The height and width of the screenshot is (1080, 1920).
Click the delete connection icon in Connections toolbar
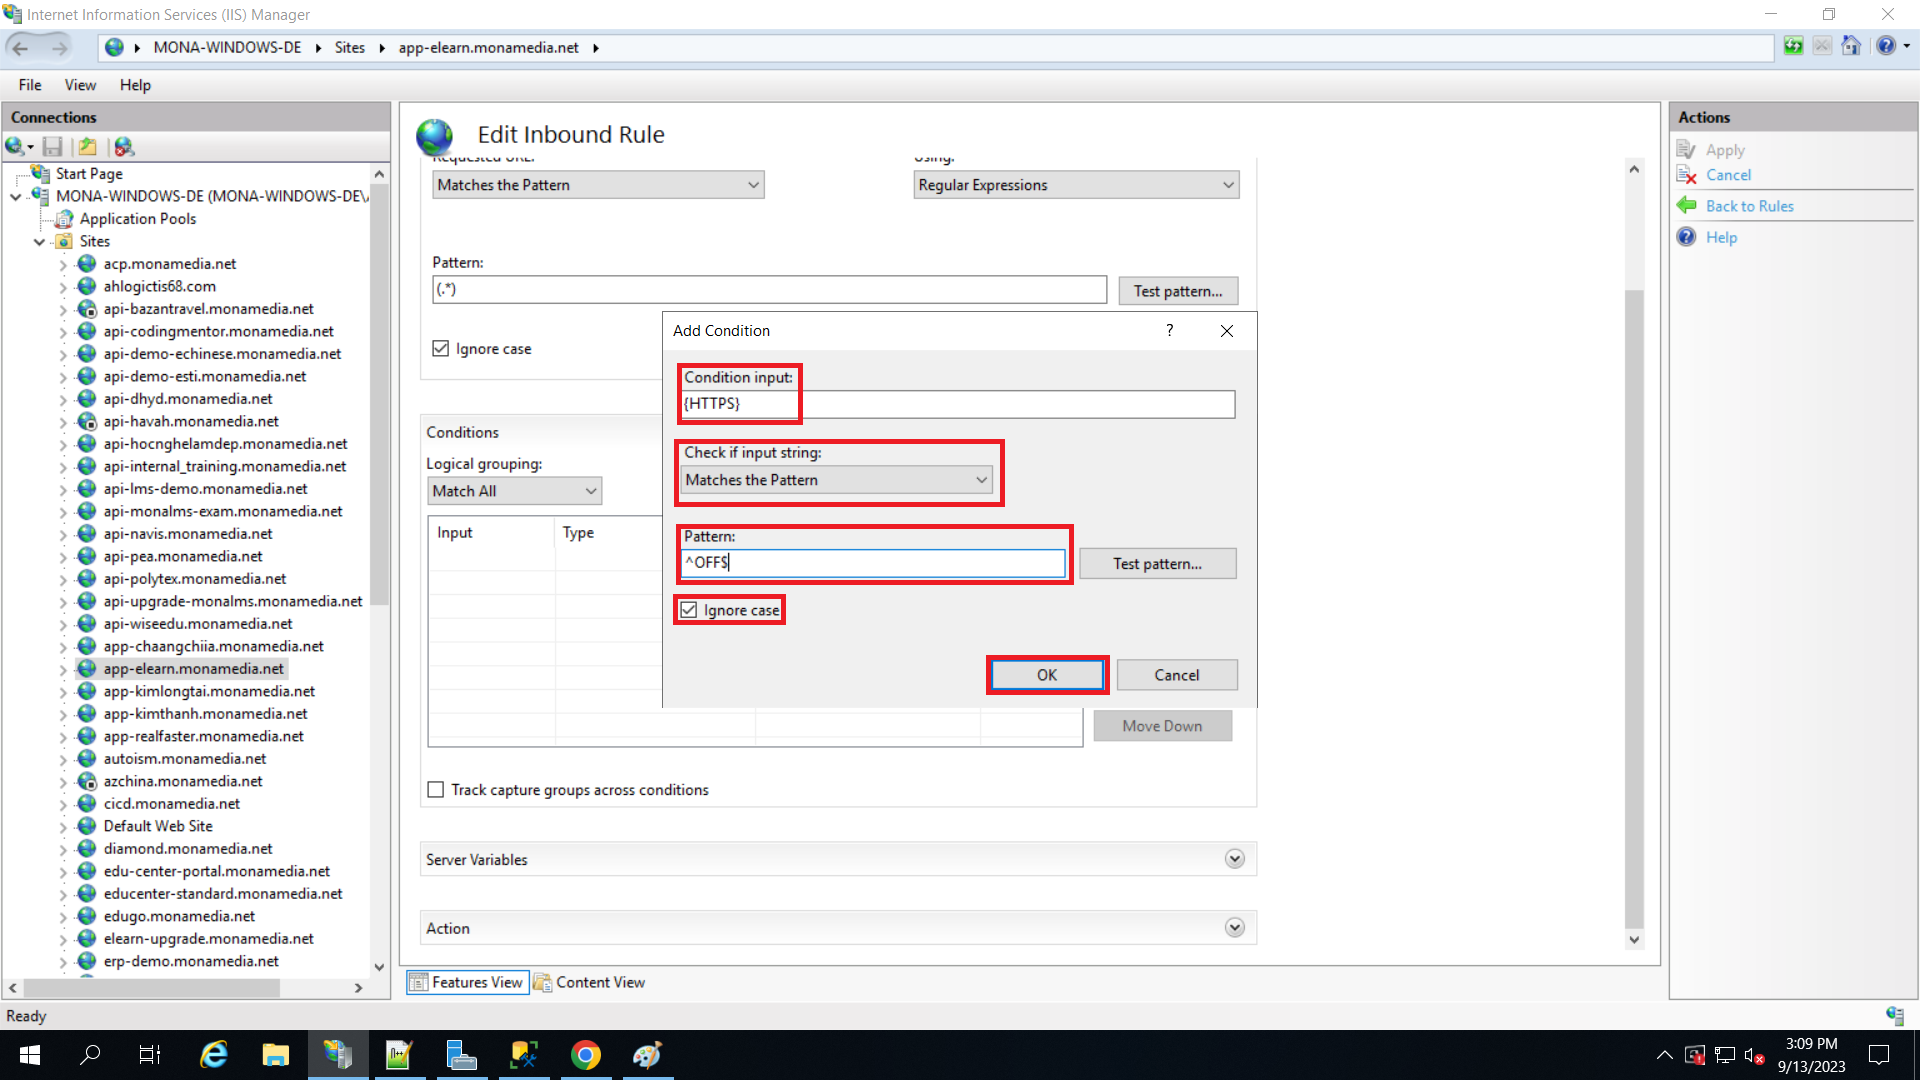(x=124, y=147)
